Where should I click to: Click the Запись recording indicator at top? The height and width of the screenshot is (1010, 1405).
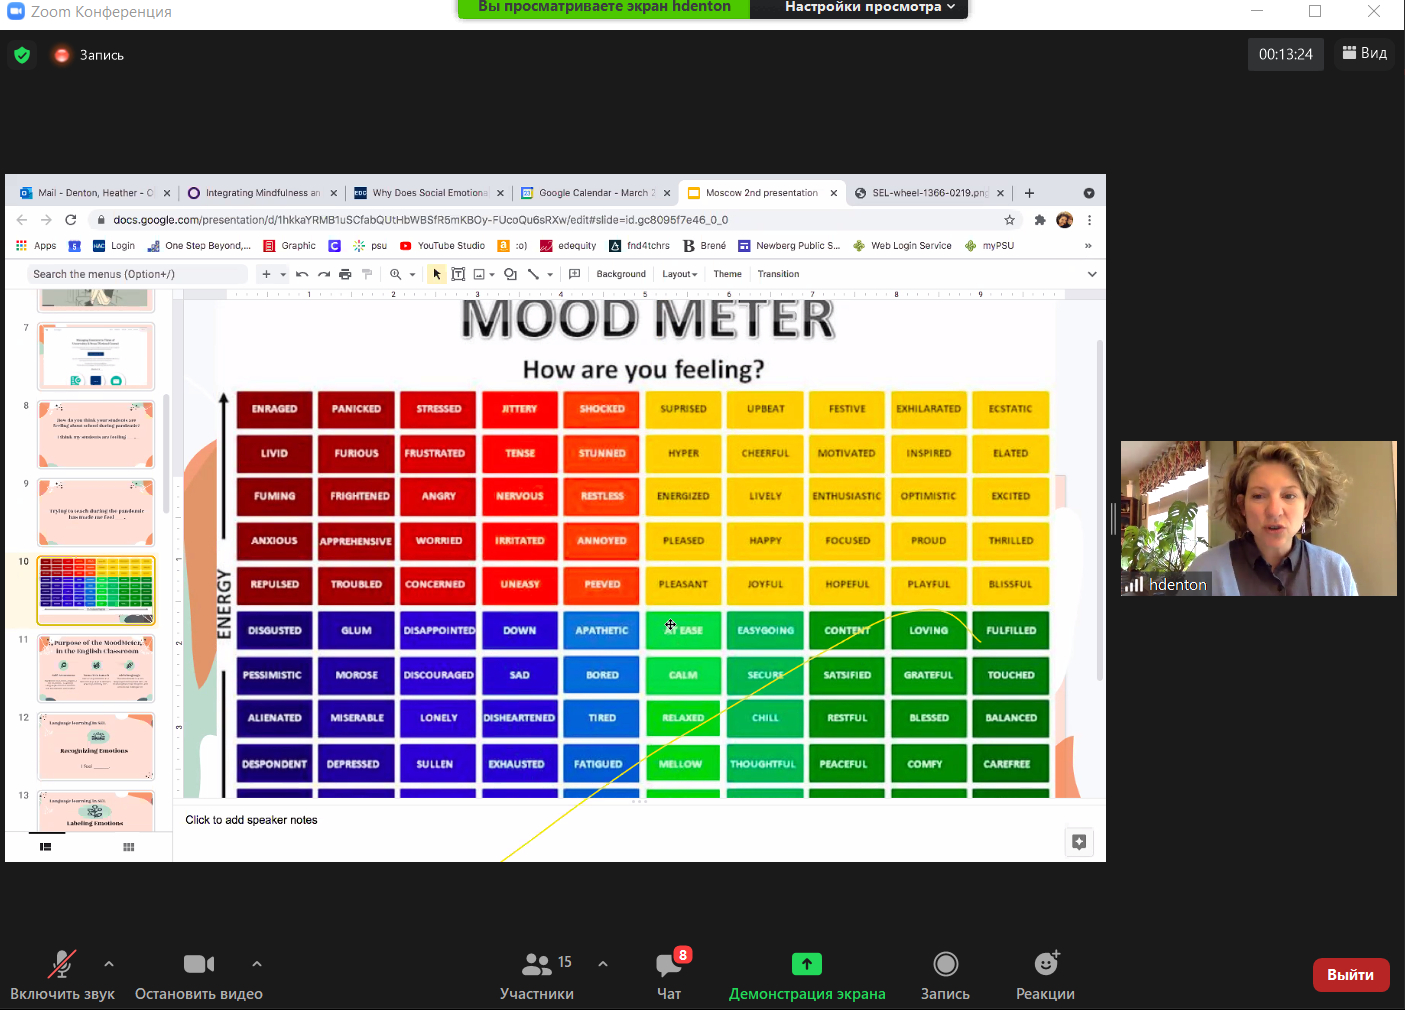[90, 55]
